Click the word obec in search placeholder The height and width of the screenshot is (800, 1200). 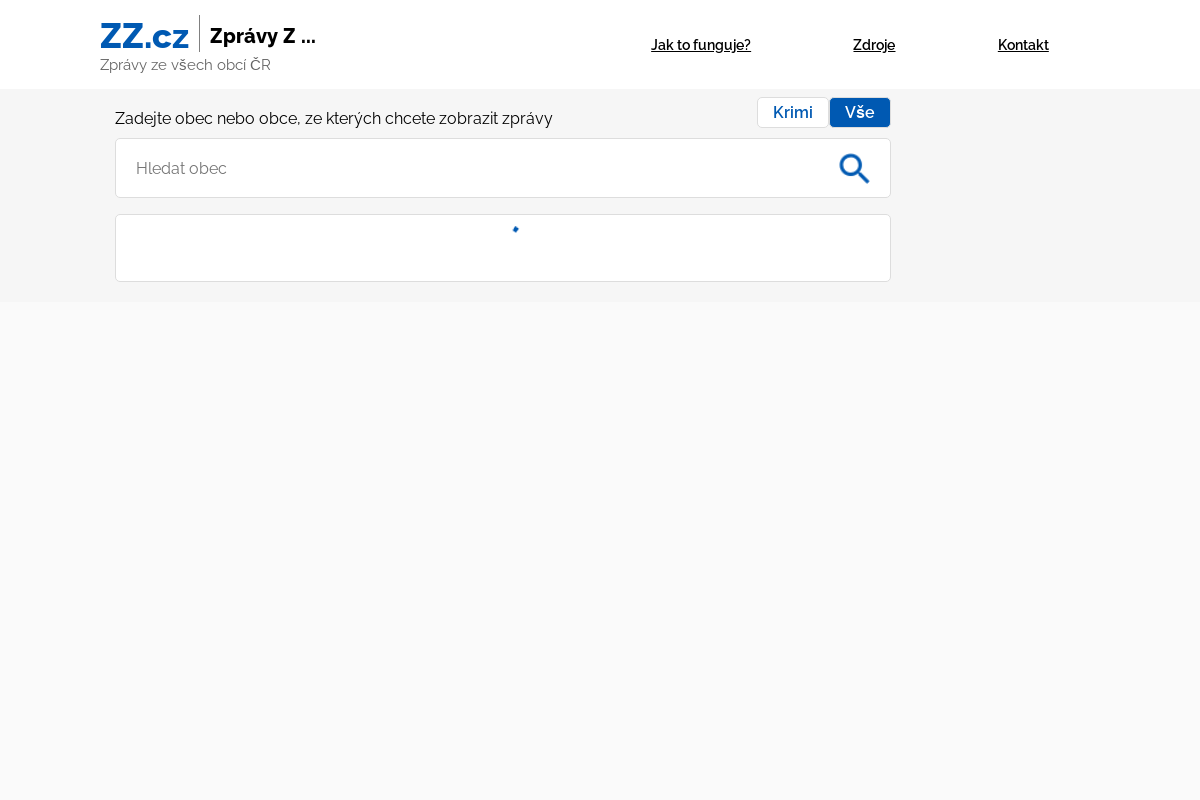tap(209, 169)
